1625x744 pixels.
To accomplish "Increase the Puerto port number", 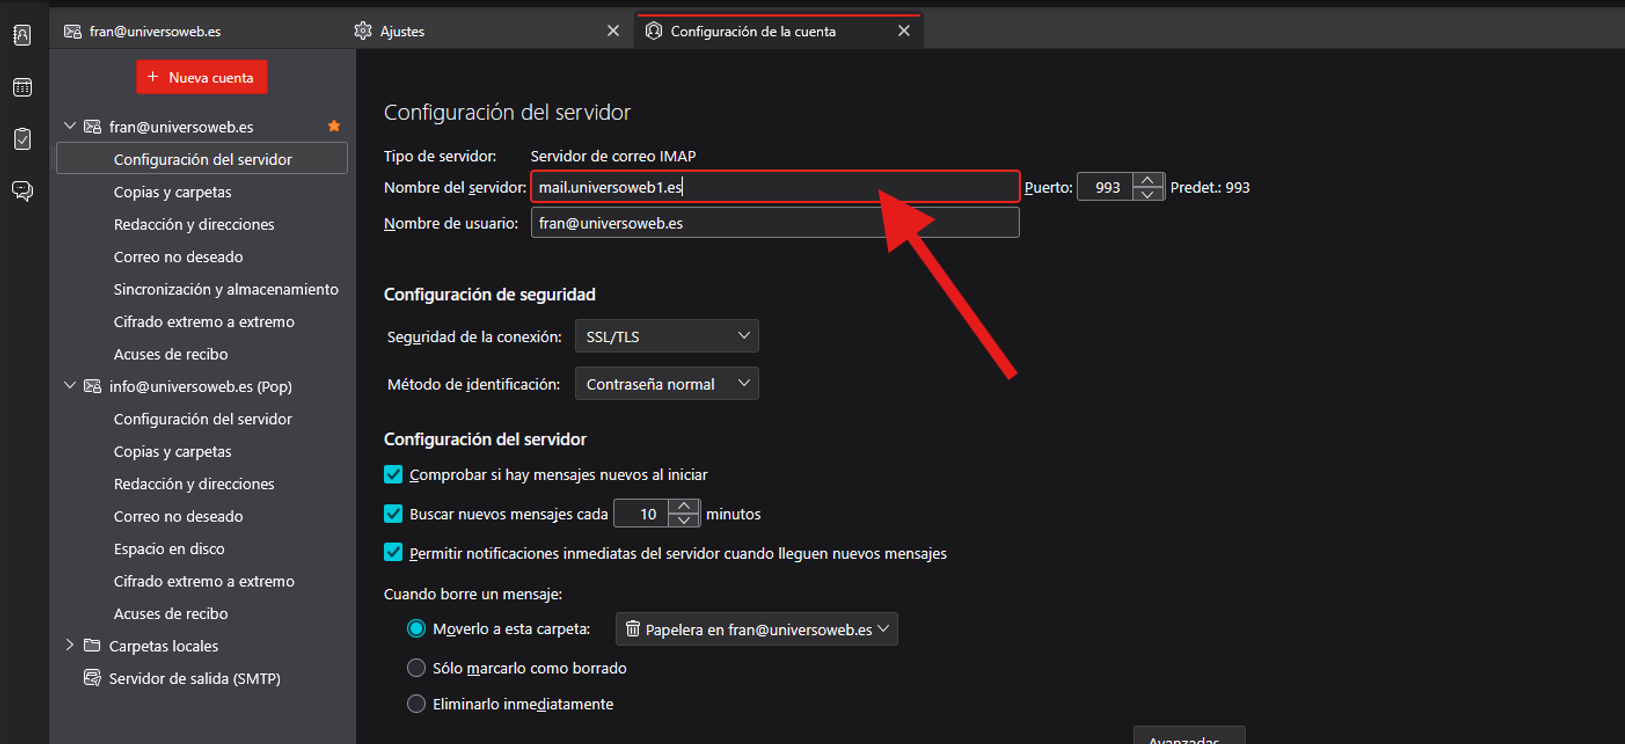I will click(1148, 180).
